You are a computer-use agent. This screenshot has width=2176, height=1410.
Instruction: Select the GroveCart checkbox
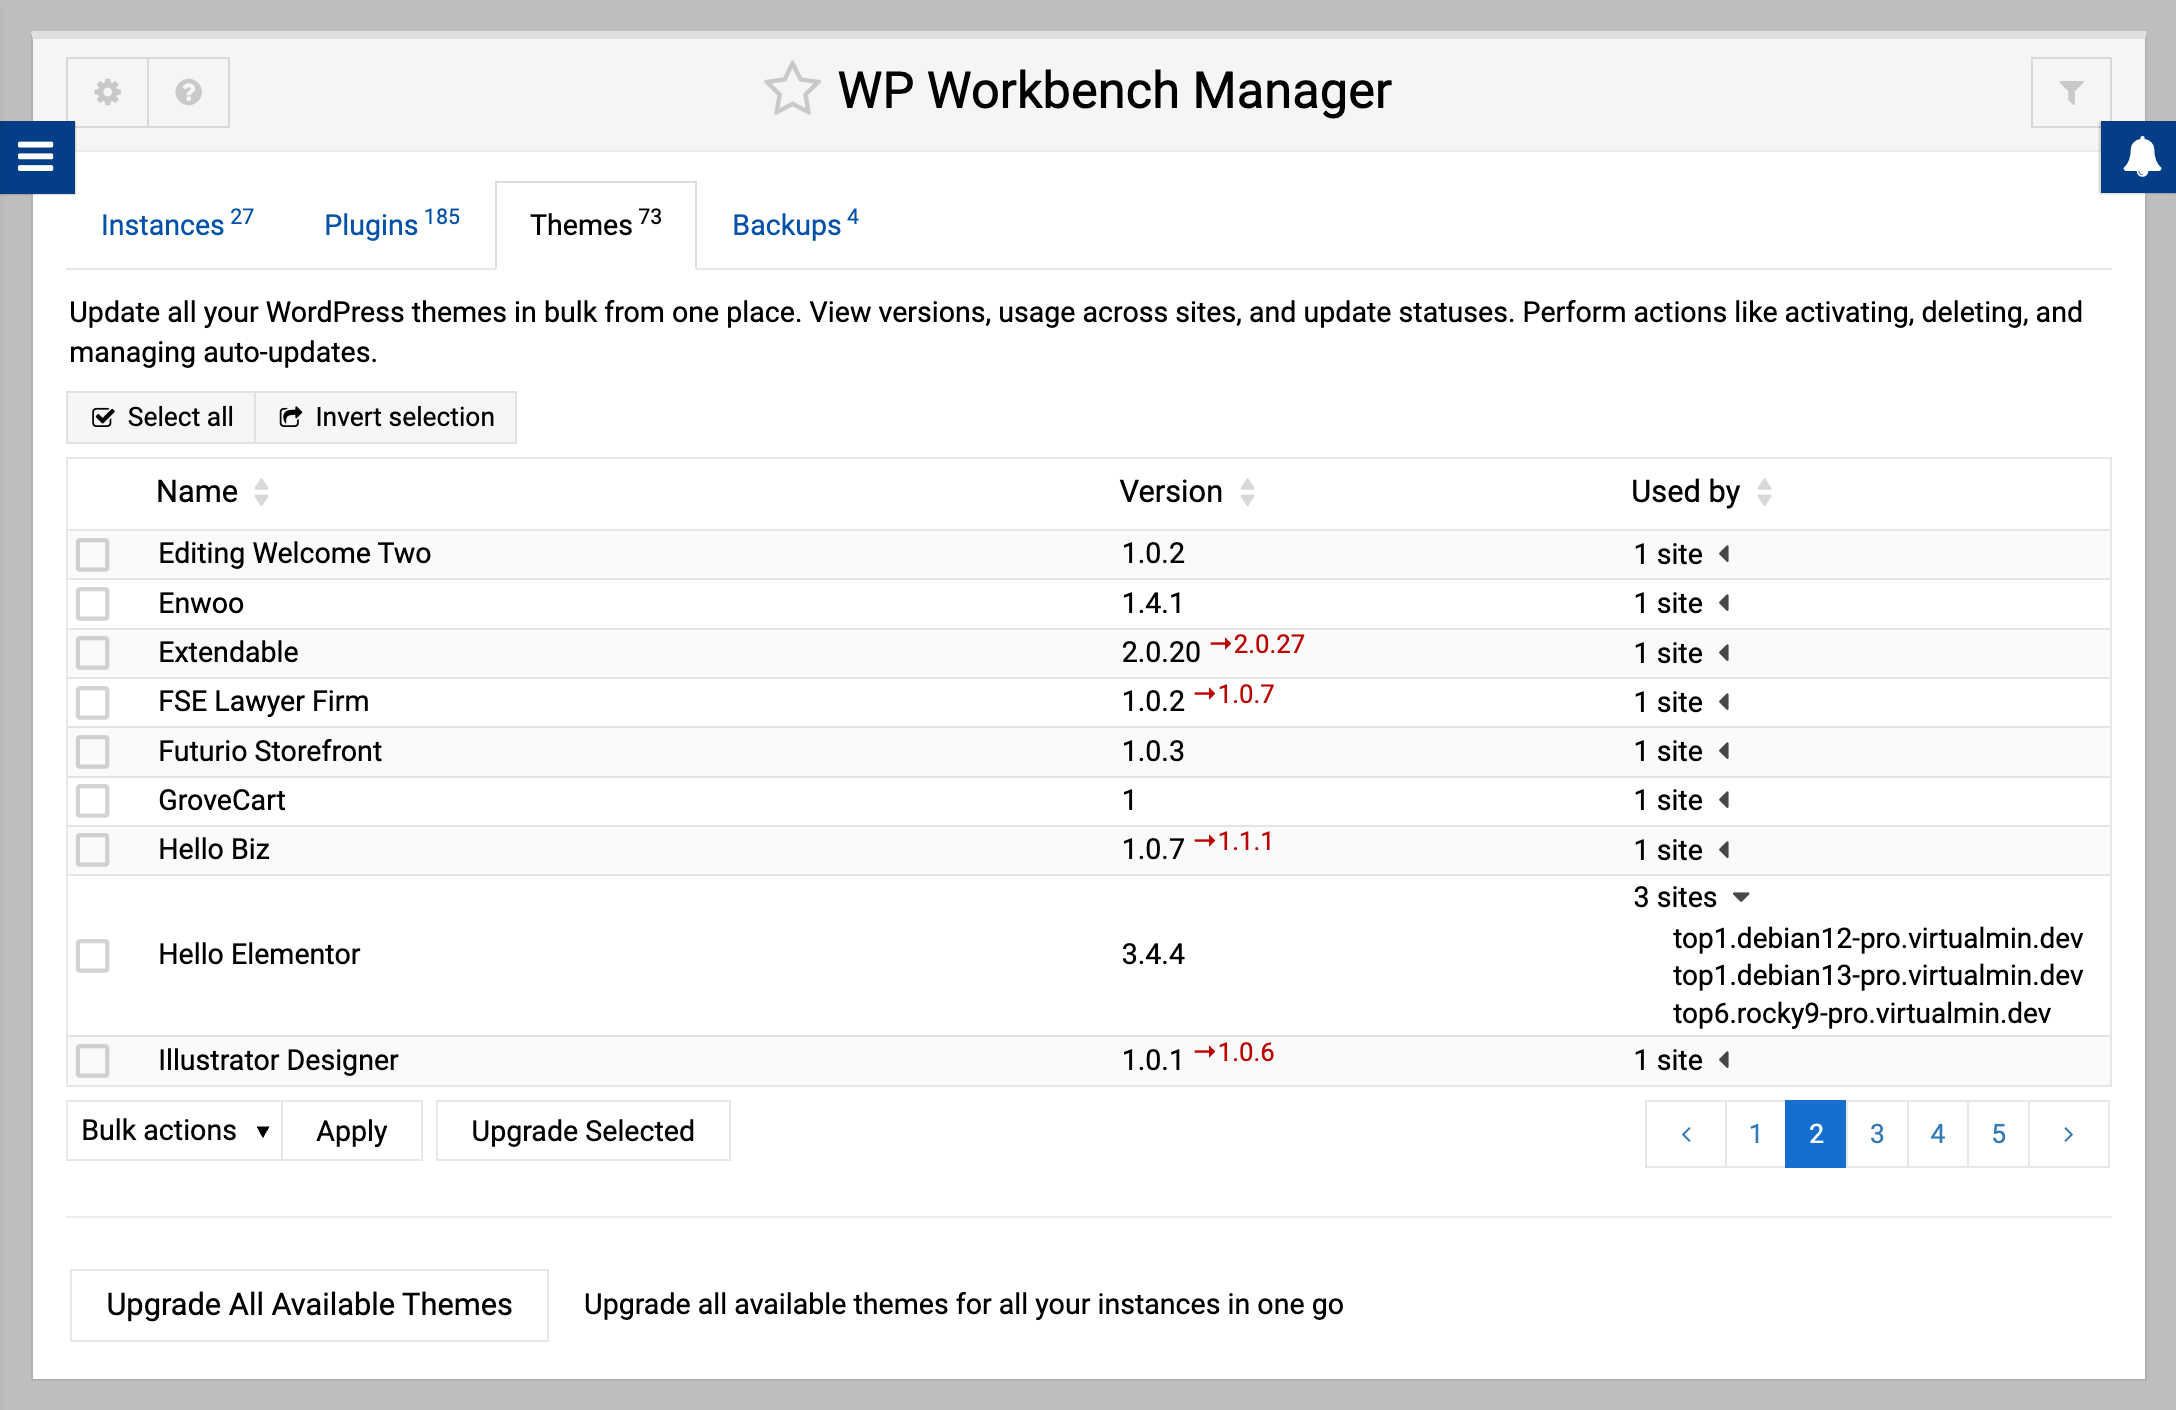[x=93, y=800]
